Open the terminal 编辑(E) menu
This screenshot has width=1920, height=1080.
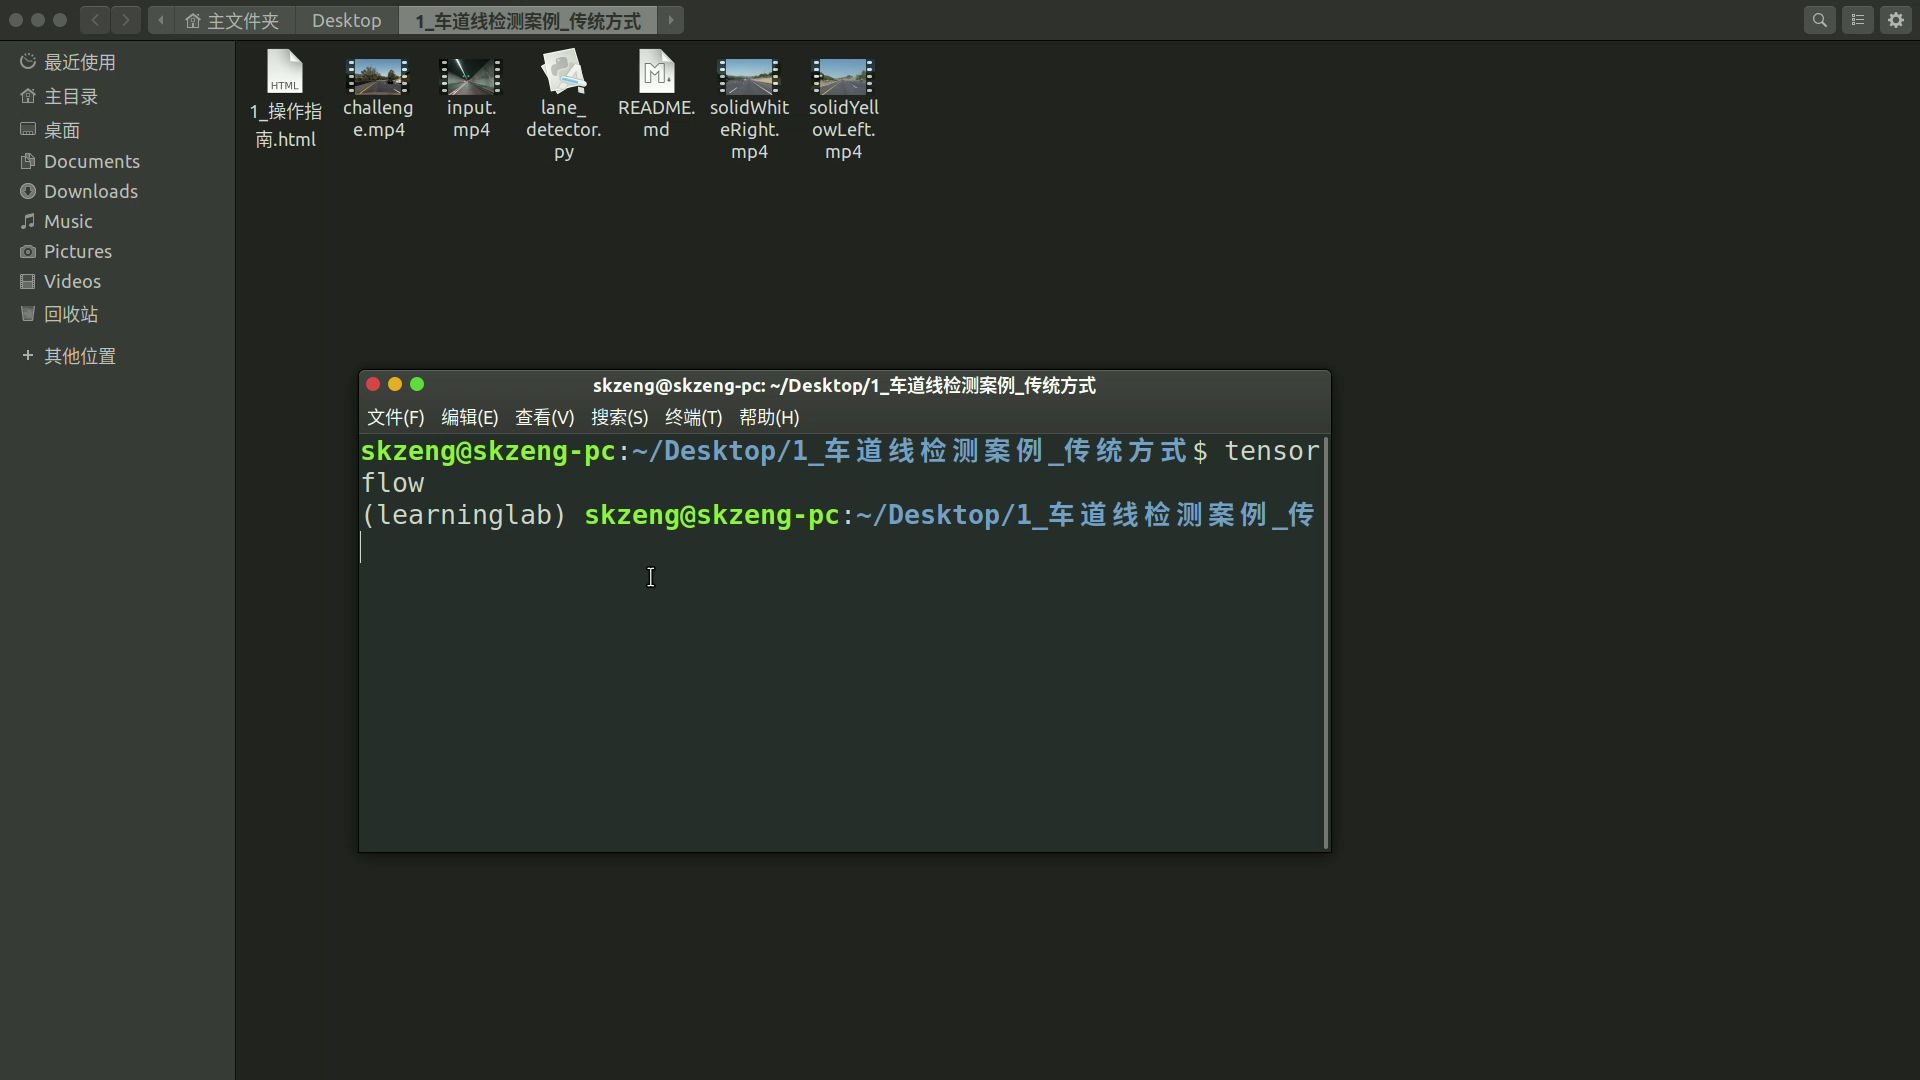coord(470,418)
